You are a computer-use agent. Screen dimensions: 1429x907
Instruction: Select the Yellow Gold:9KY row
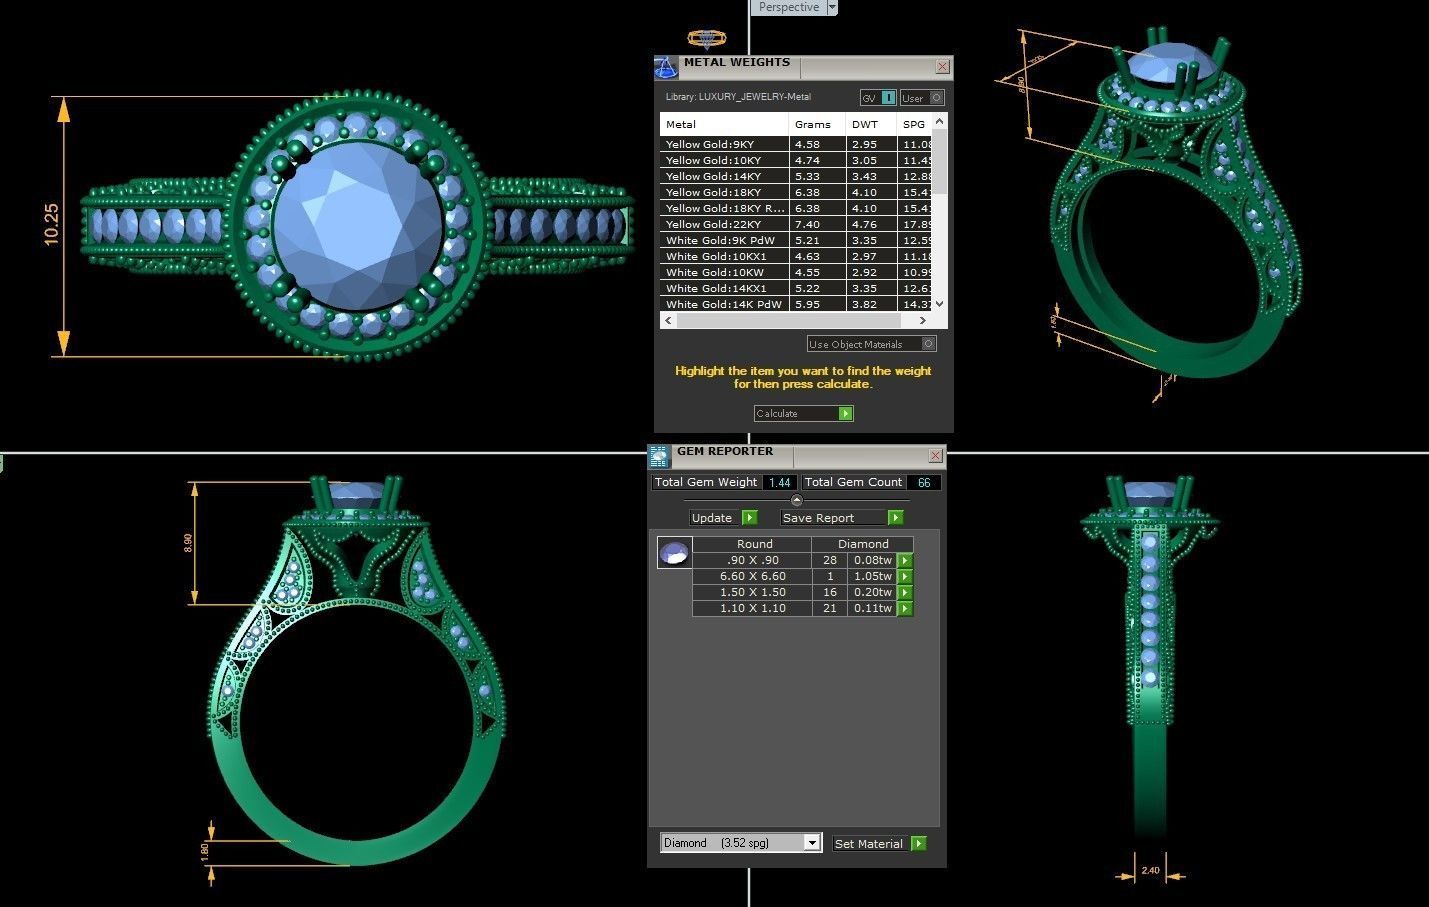796,144
